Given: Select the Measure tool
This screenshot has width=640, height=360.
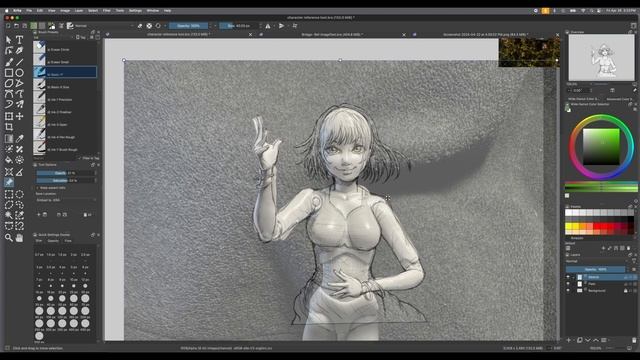Looking at the screenshot, I should pos(19,172).
